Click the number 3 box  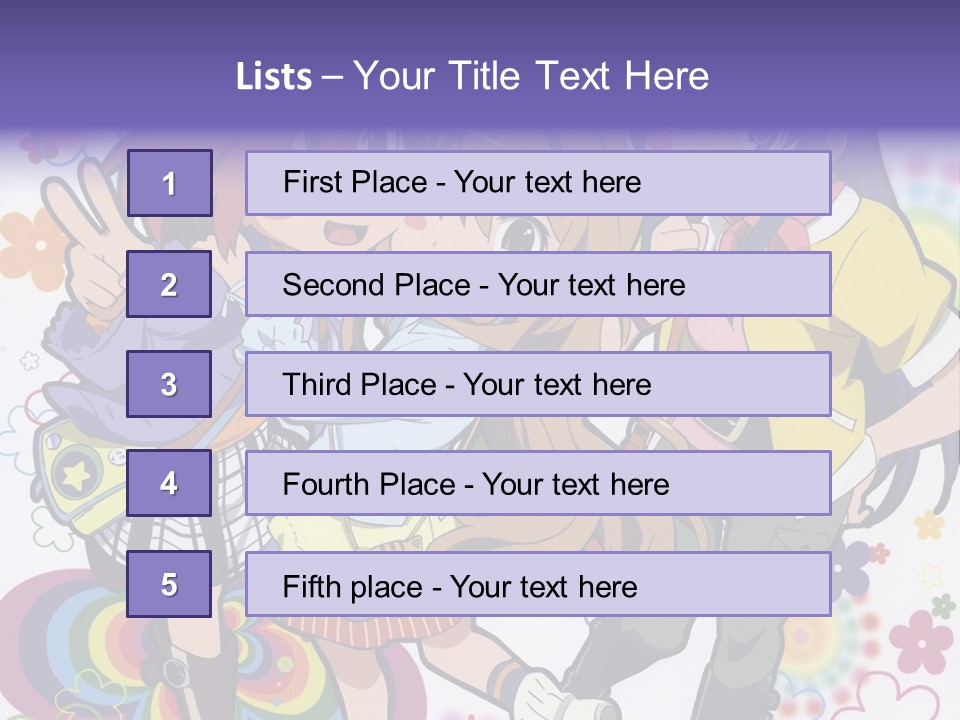click(169, 384)
